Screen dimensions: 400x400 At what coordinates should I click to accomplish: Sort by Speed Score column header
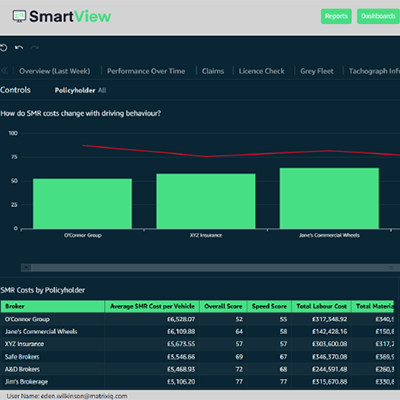[x=269, y=306]
